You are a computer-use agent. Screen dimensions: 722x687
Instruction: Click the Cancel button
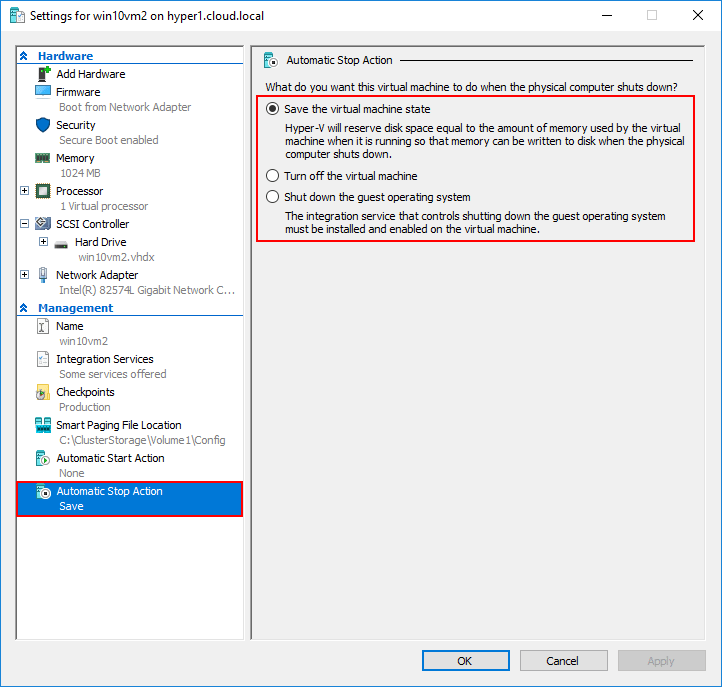564,661
